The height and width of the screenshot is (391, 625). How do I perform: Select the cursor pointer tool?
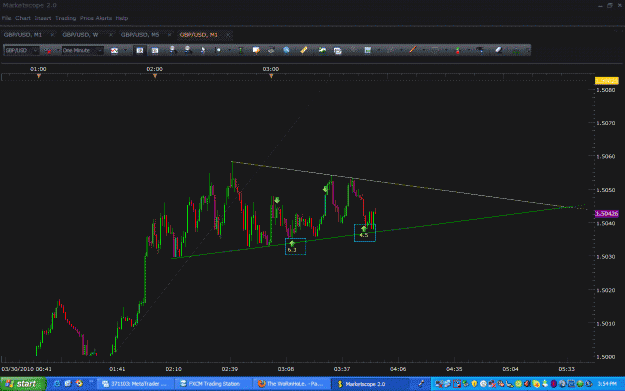(x=203, y=50)
